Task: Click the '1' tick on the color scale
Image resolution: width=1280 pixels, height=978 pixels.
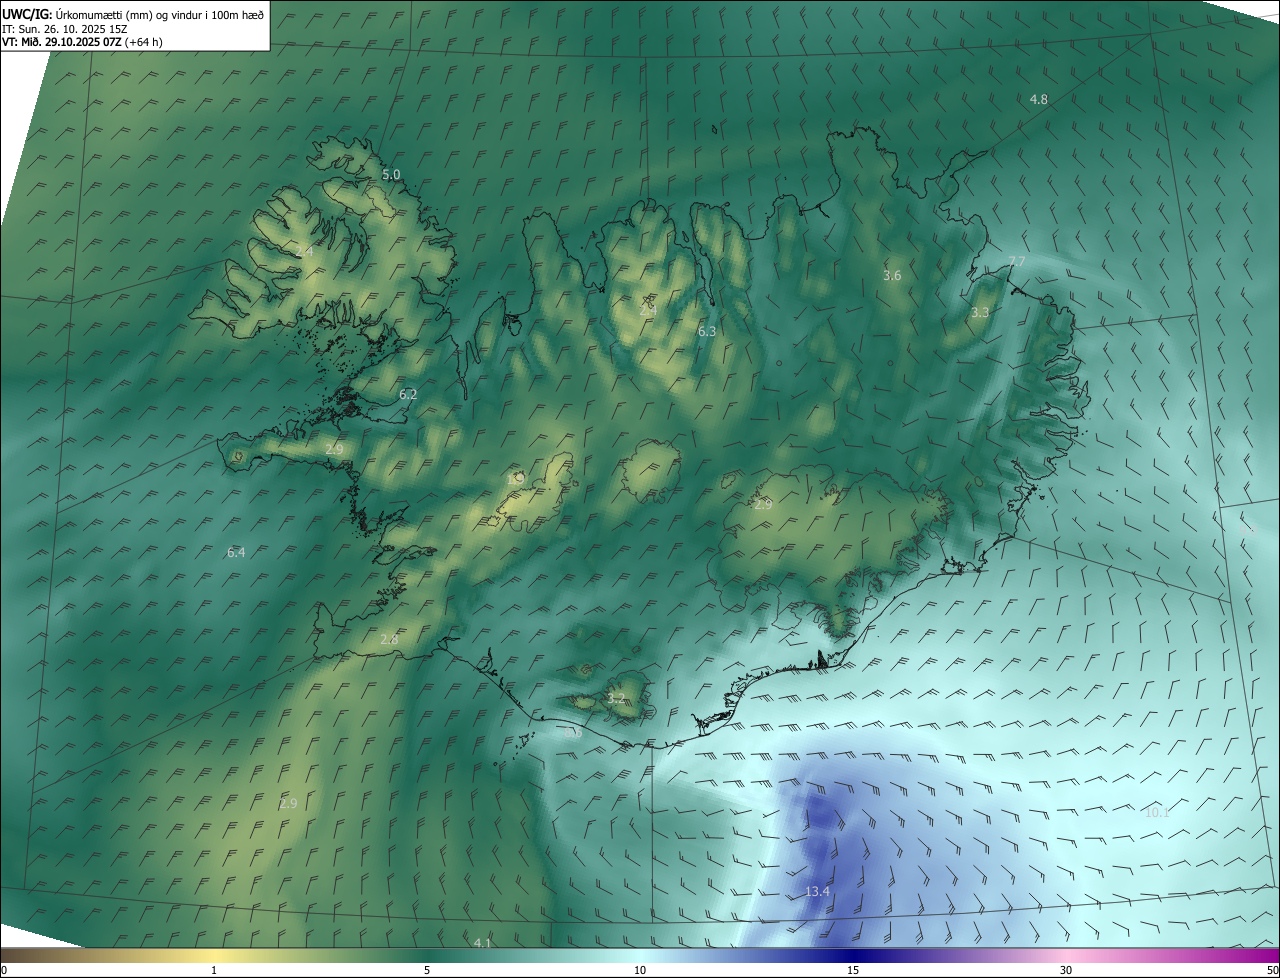Action: [x=214, y=970]
